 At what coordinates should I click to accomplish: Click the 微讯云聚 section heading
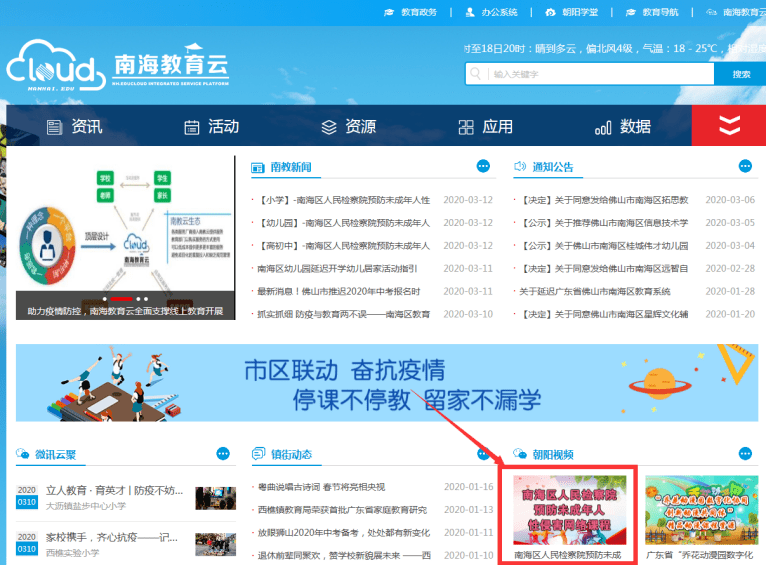[x=56, y=454]
